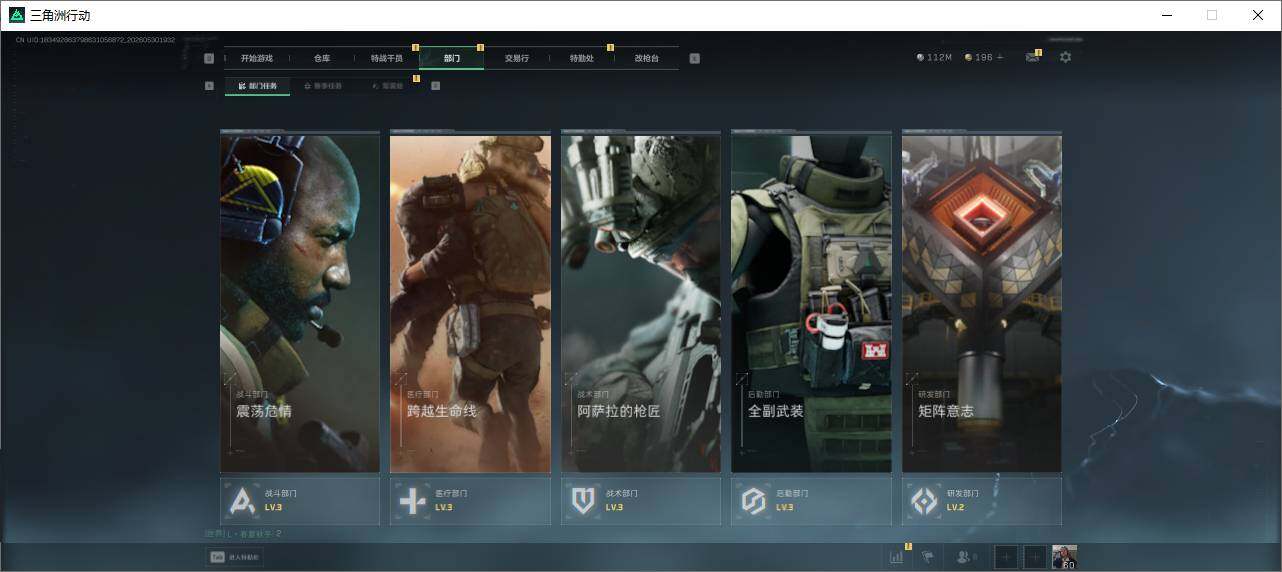This screenshot has height=572, width=1282.
Task: Click the title 矩阵意志 on last card
Action: pos(946,411)
